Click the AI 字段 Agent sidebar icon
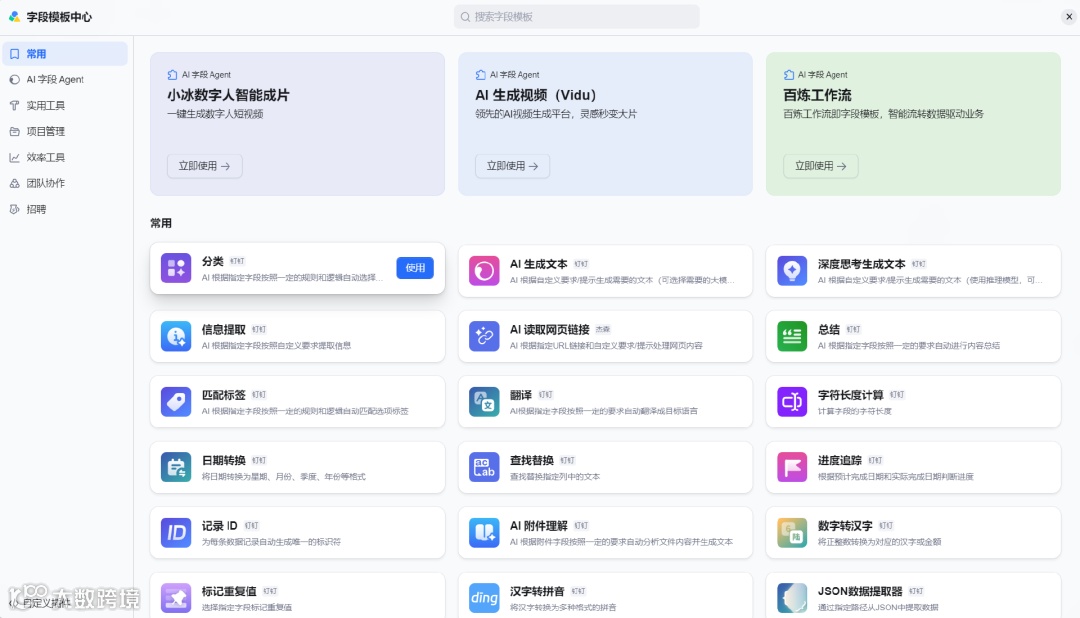This screenshot has height=618, width=1080. click(14, 80)
